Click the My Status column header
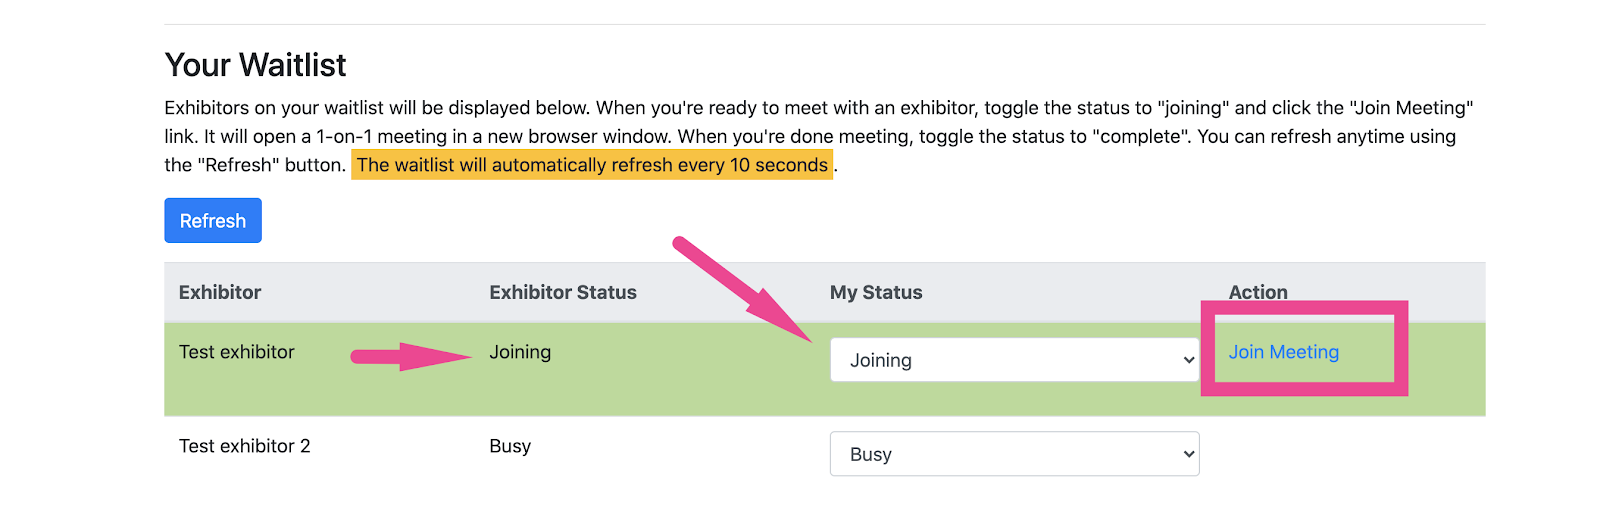This screenshot has width=1600, height=530. click(x=876, y=292)
